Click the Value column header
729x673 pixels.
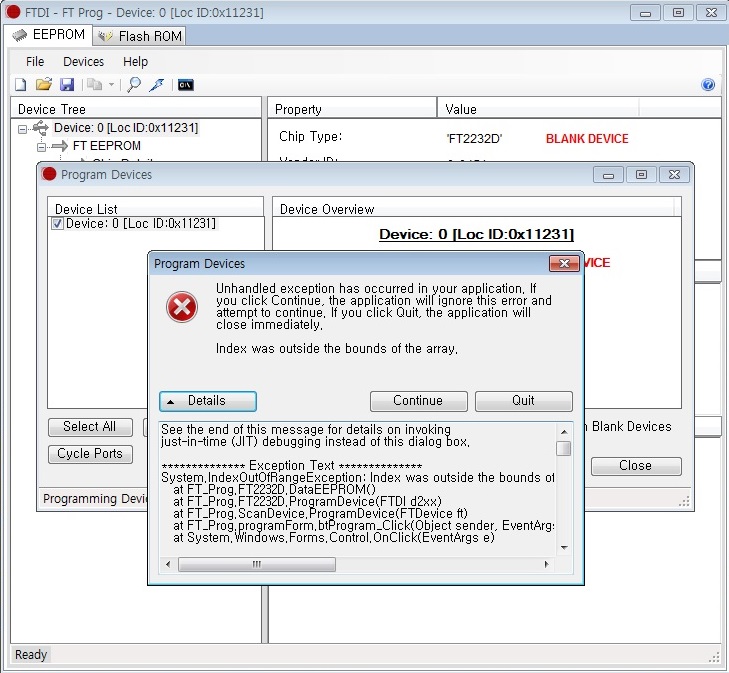coord(537,109)
